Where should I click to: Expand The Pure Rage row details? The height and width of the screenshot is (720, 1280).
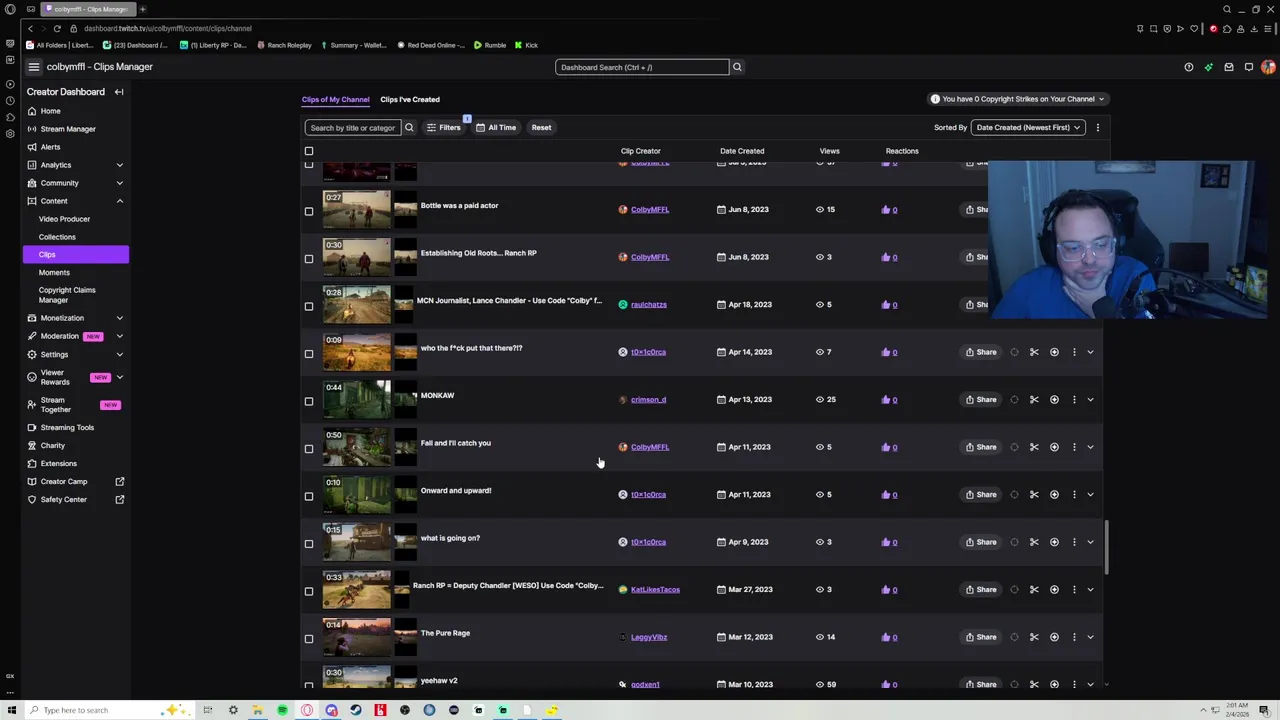coord(1090,637)
